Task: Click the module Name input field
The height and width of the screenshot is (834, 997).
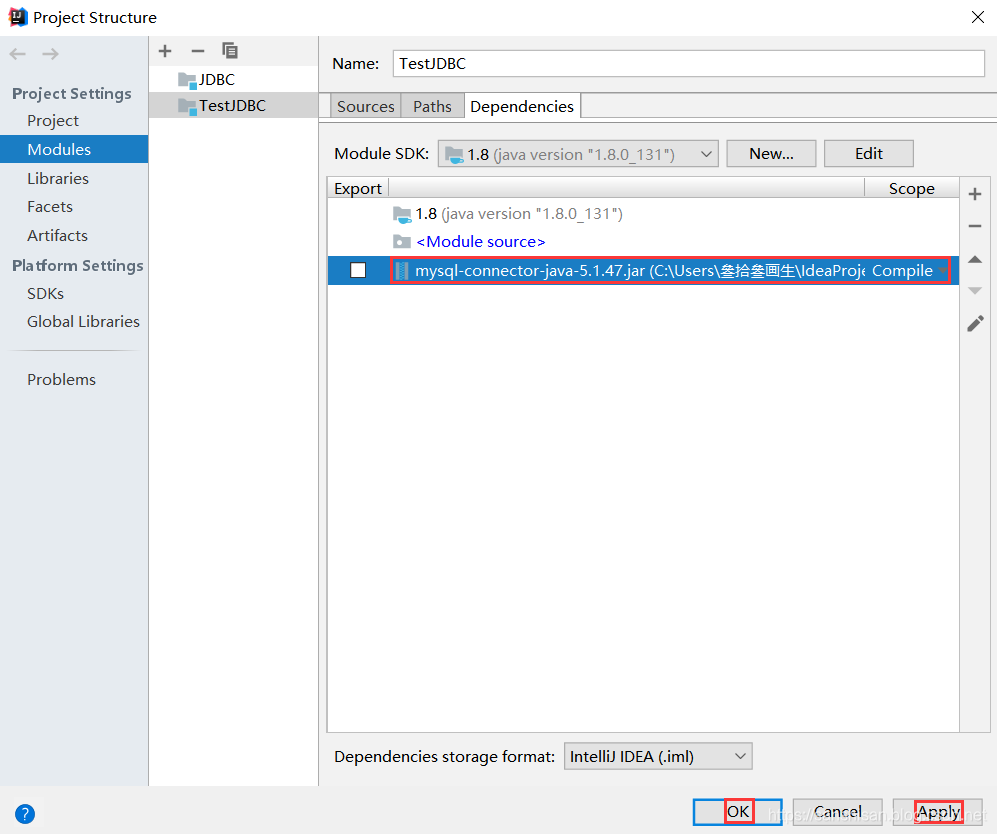Action: (x=689, y=64)
